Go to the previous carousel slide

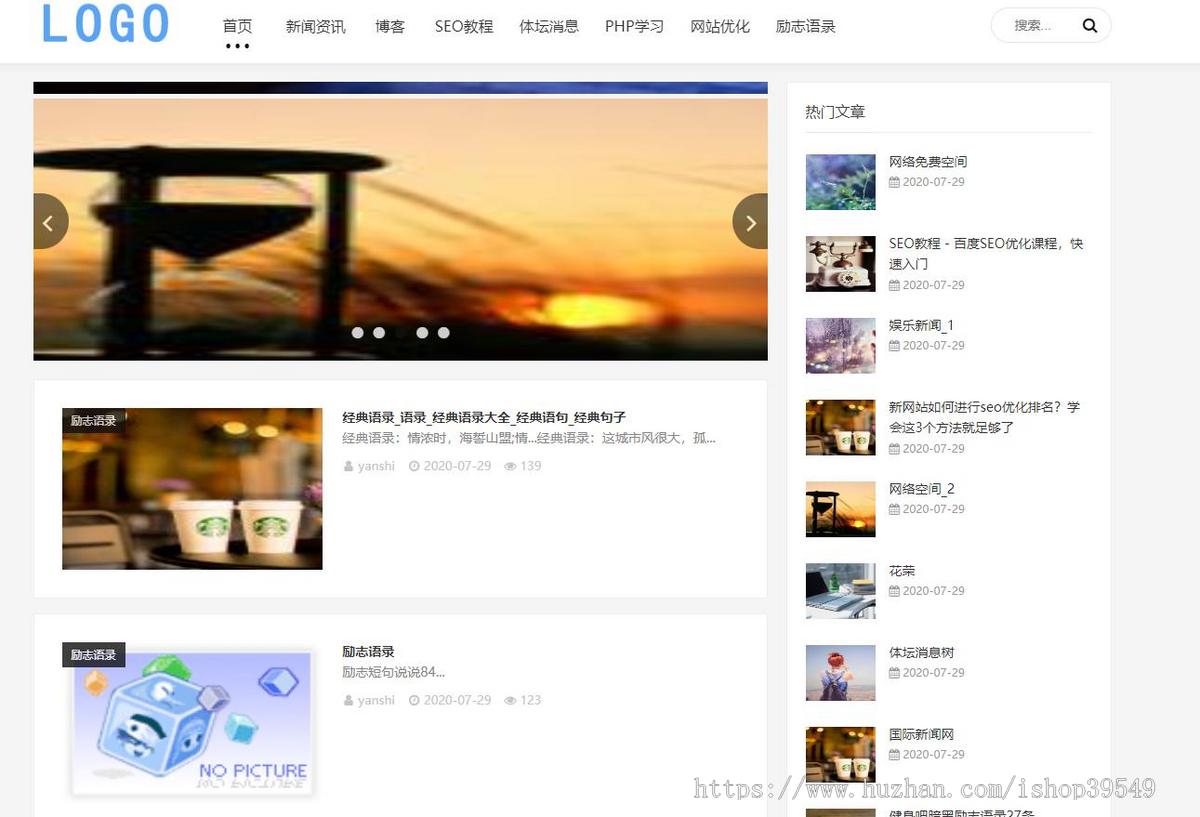click(x=48, y=221)
